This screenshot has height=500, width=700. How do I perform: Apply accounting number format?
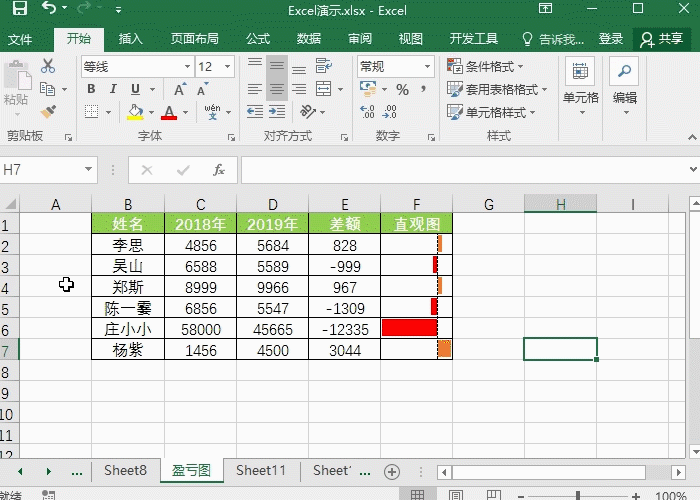pos(368,89)
